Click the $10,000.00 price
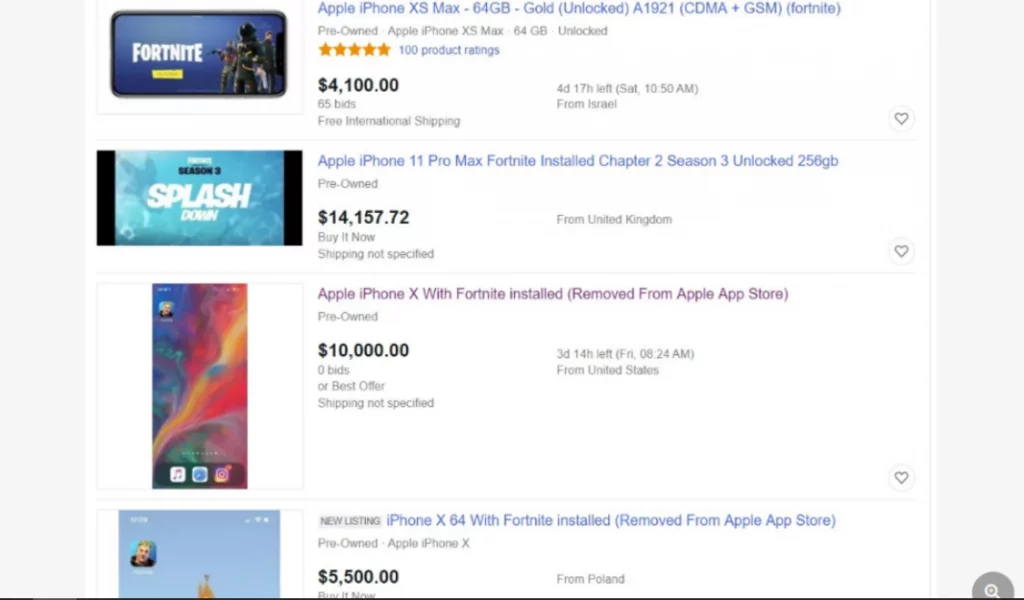The height and width of the screenshot is (600, 1024). coord(363,351)
